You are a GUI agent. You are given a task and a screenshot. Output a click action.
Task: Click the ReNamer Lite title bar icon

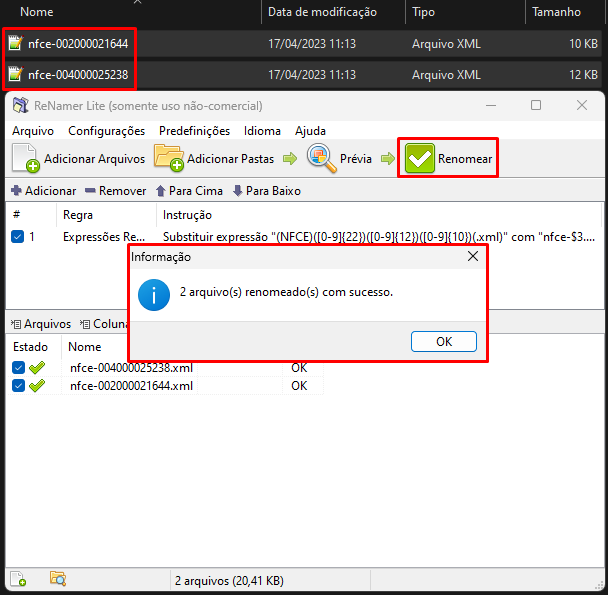20,105
